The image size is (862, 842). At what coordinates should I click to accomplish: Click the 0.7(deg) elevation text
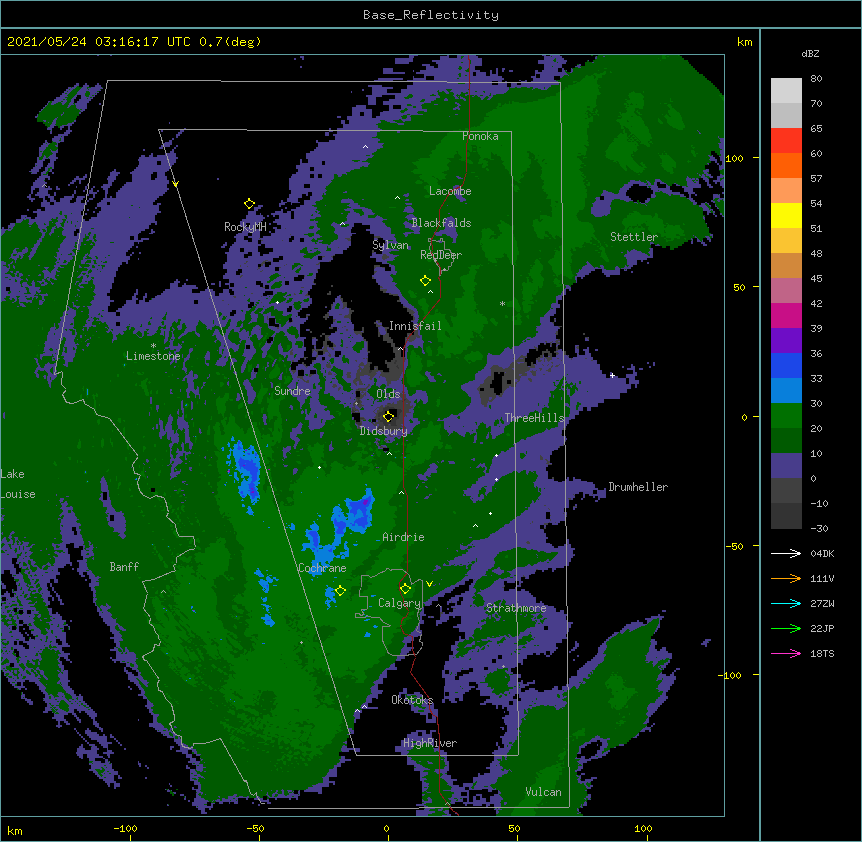click(x=230, y=42)
